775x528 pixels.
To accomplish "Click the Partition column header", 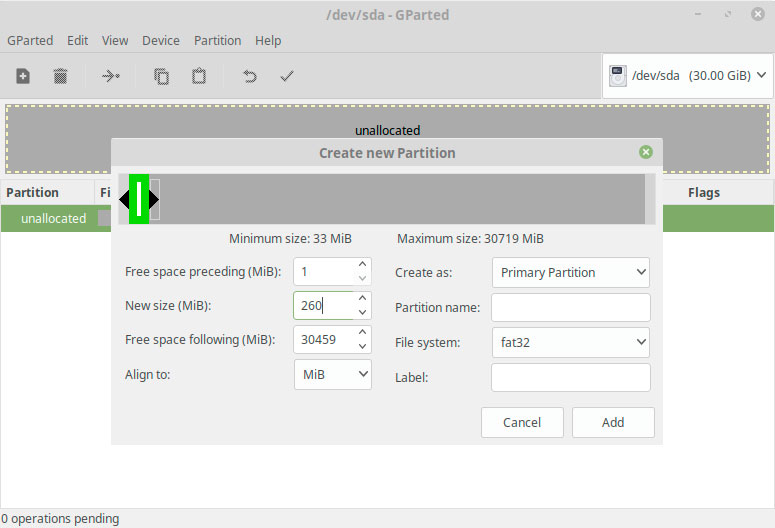I will [x=33, y=192].
